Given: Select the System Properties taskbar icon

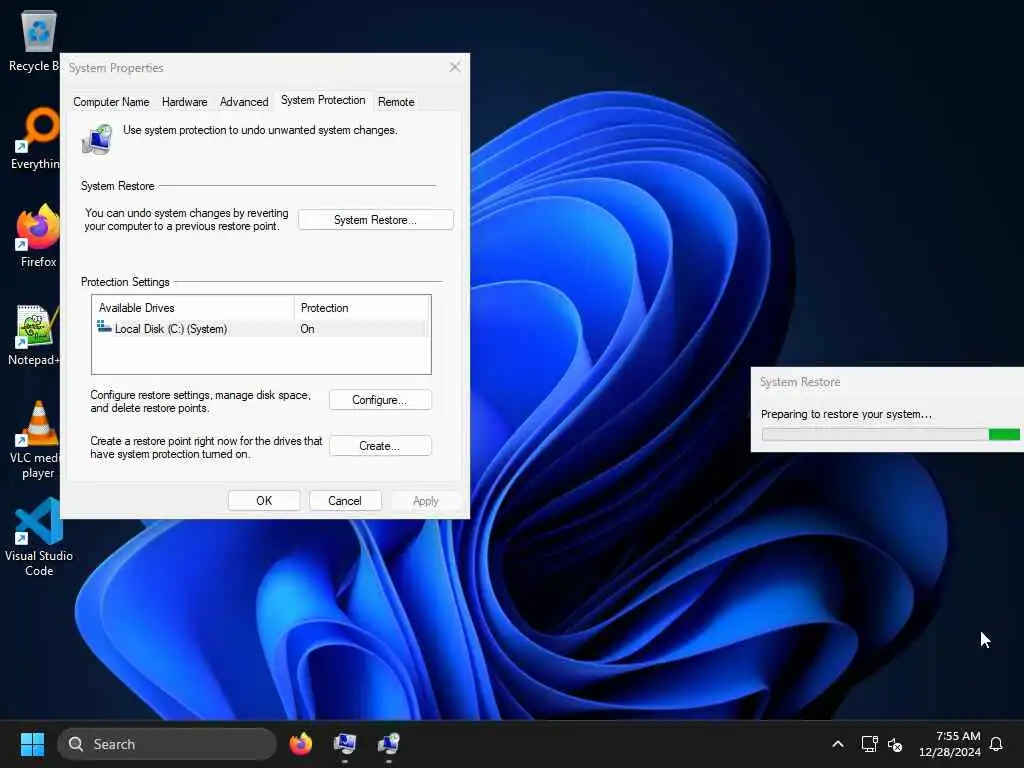Looking at the screenshot, I should click(345, 744).
